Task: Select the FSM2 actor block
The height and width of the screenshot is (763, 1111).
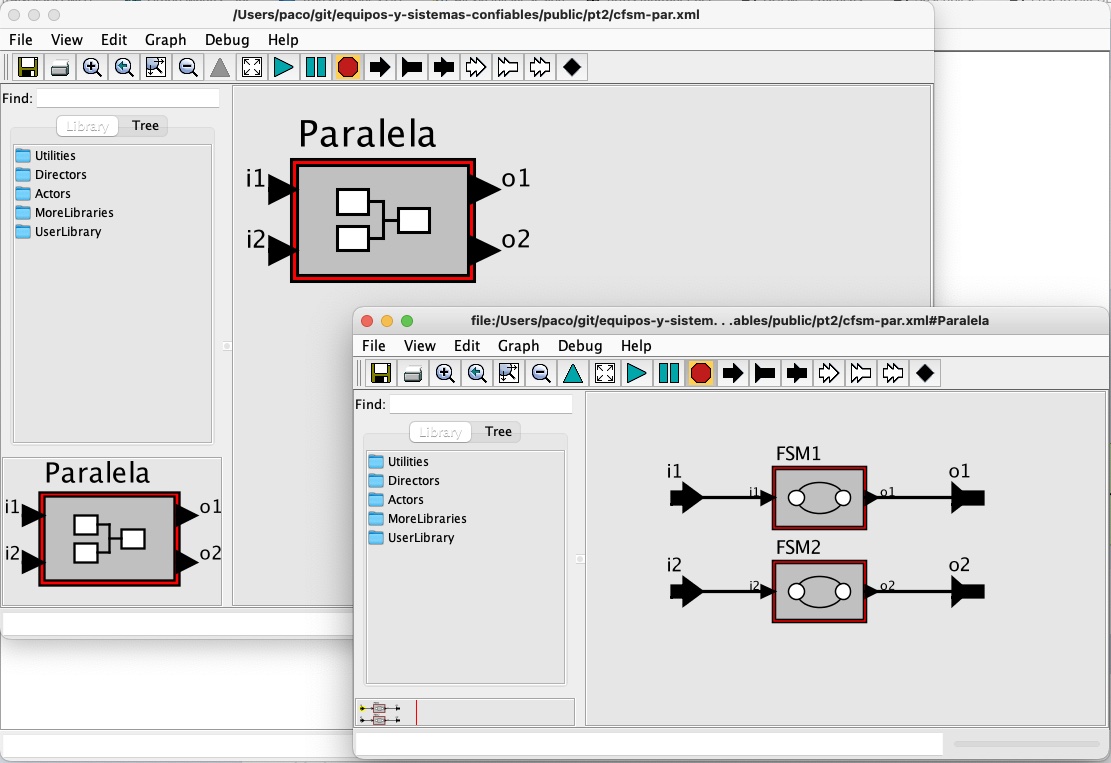Action: (x=819, y=592)
